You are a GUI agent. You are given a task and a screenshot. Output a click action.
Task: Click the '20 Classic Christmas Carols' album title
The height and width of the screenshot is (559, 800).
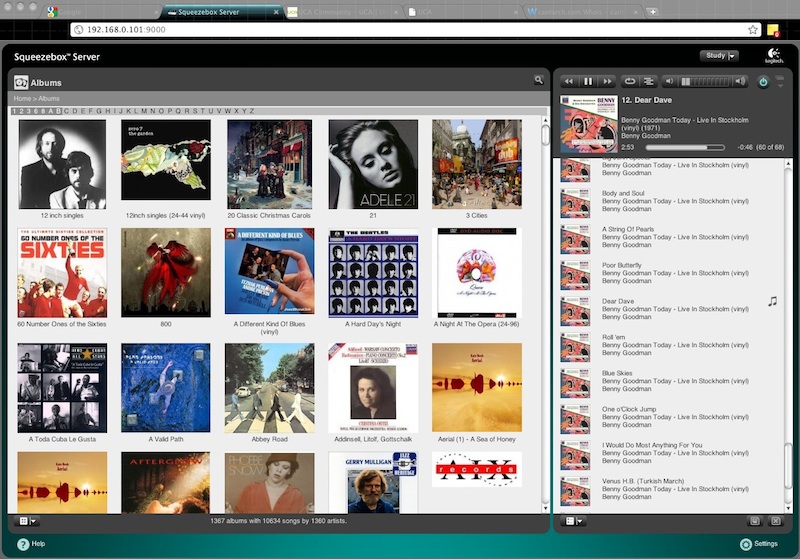tap(269, 215)
